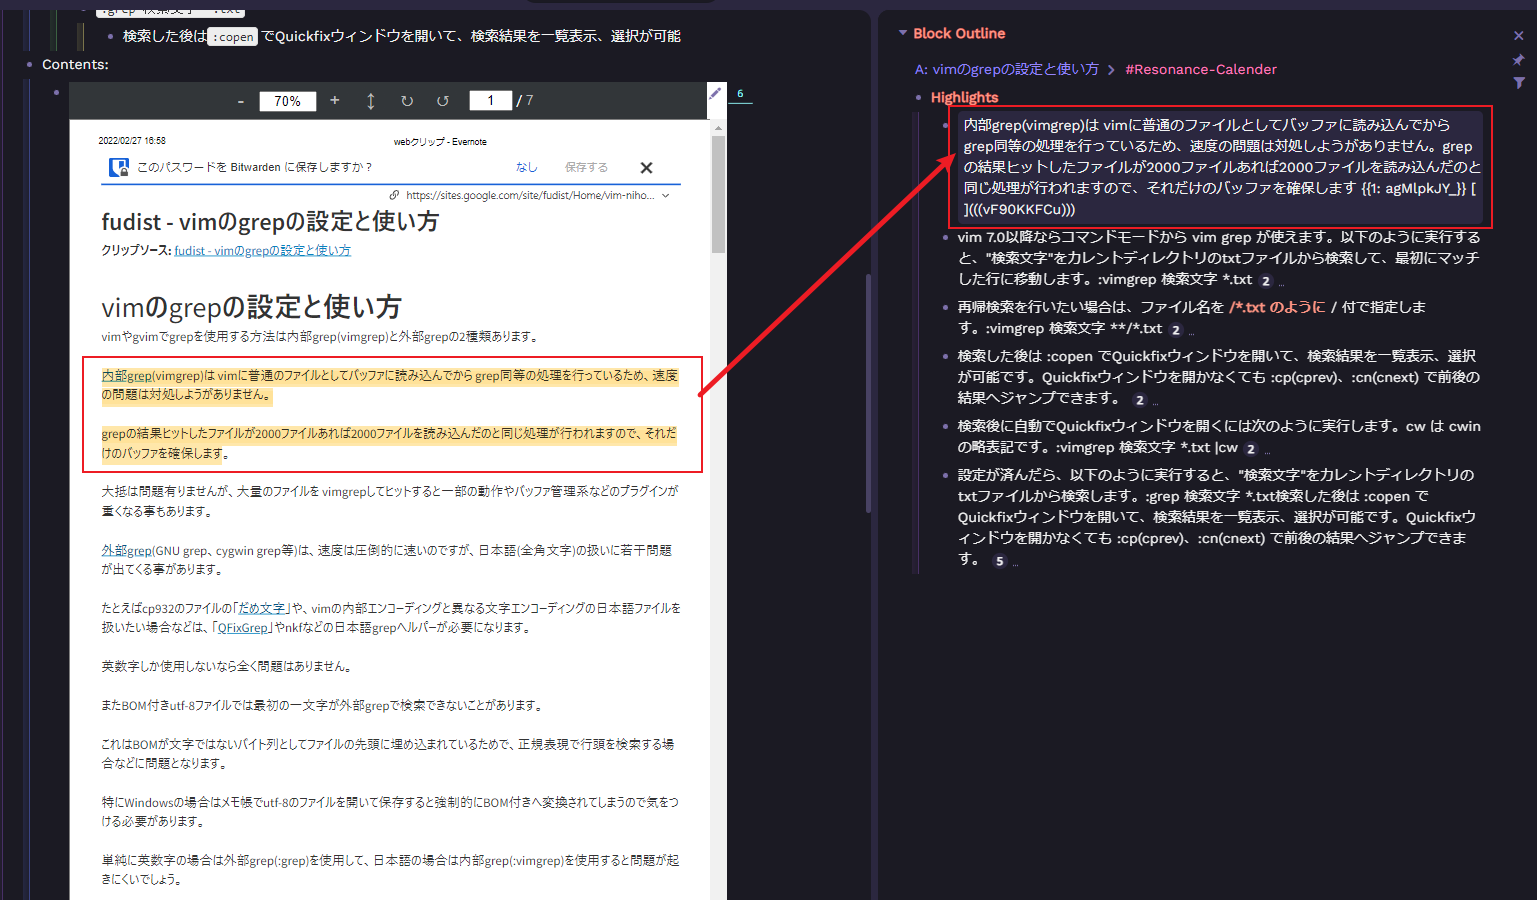Select the '内部grep(vimgrep)は vimに普通の' highlight block
This screenshot has height=900, width=1537.
click(x=1220, y=167)
